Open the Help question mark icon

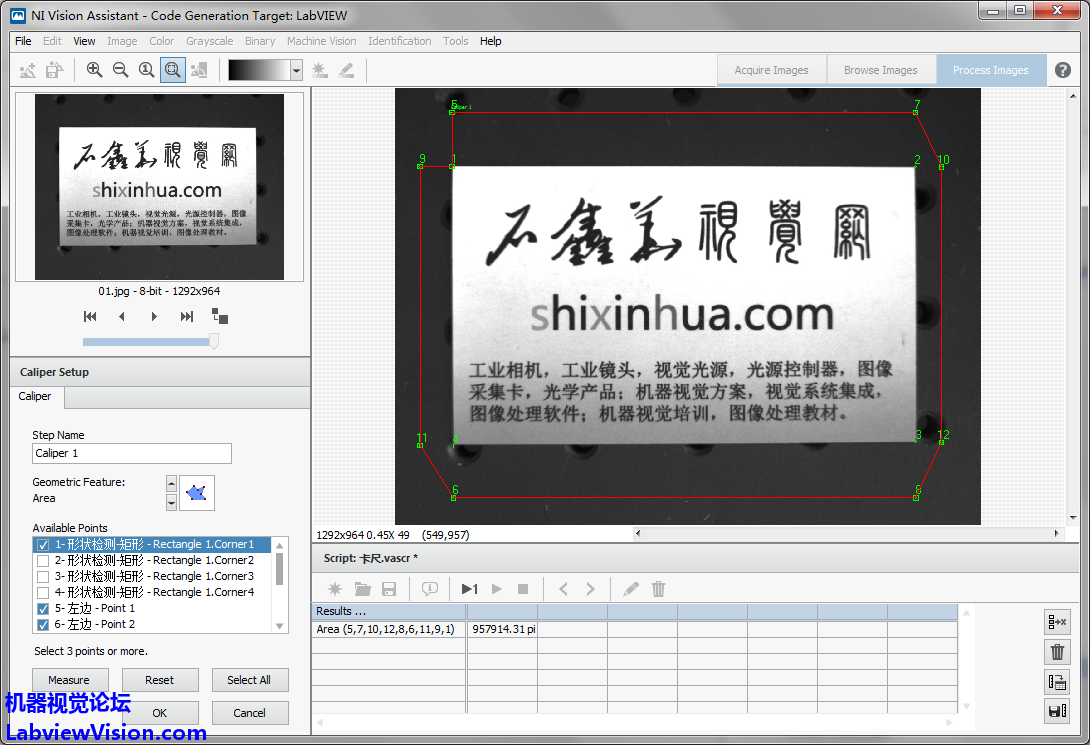[1062, 70]
